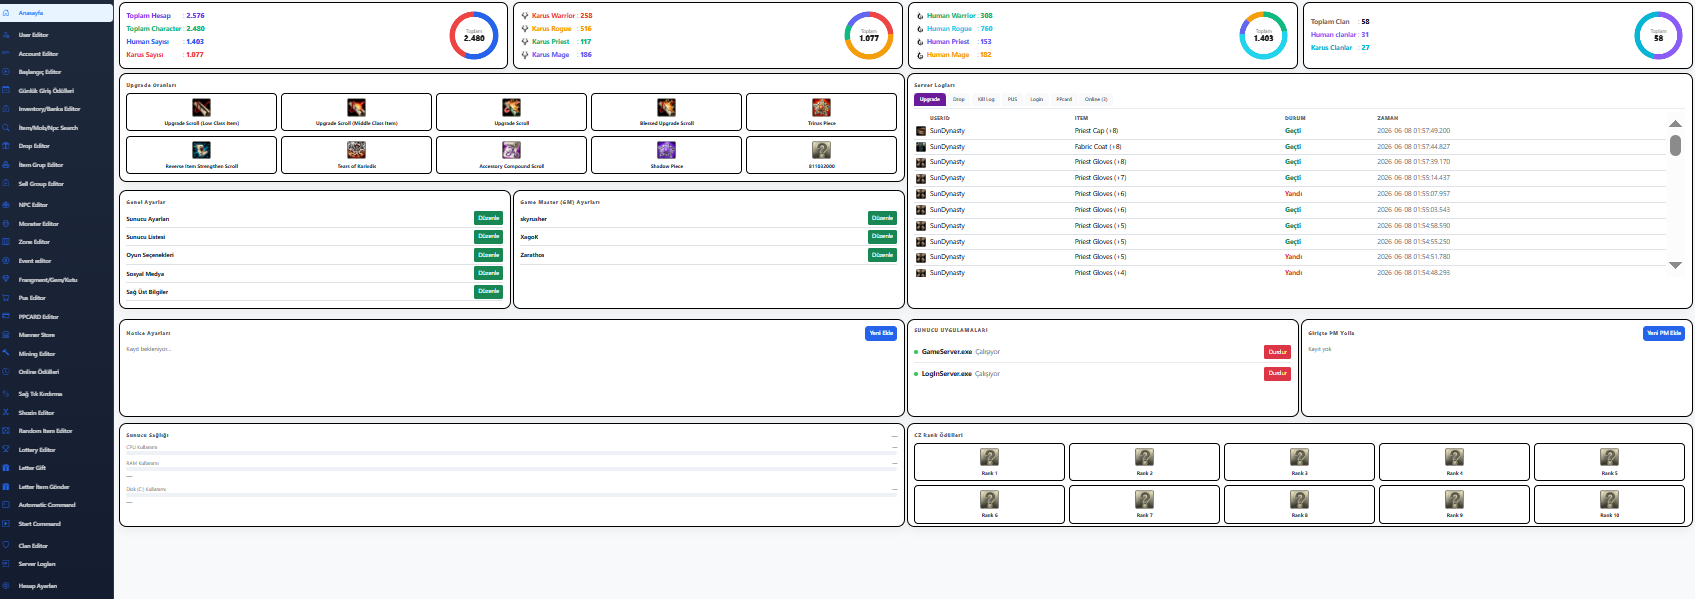Open the Mining Editor pickaxe icon
Image resolution: width=1695 pixels, height=599 pixels.
pos(6,354)
